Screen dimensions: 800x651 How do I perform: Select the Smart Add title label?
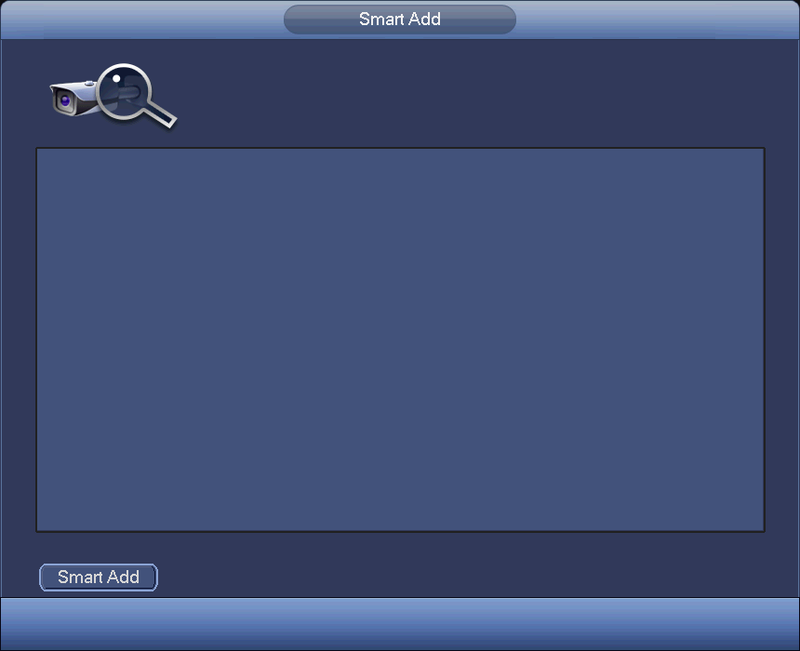coord(399,19)
